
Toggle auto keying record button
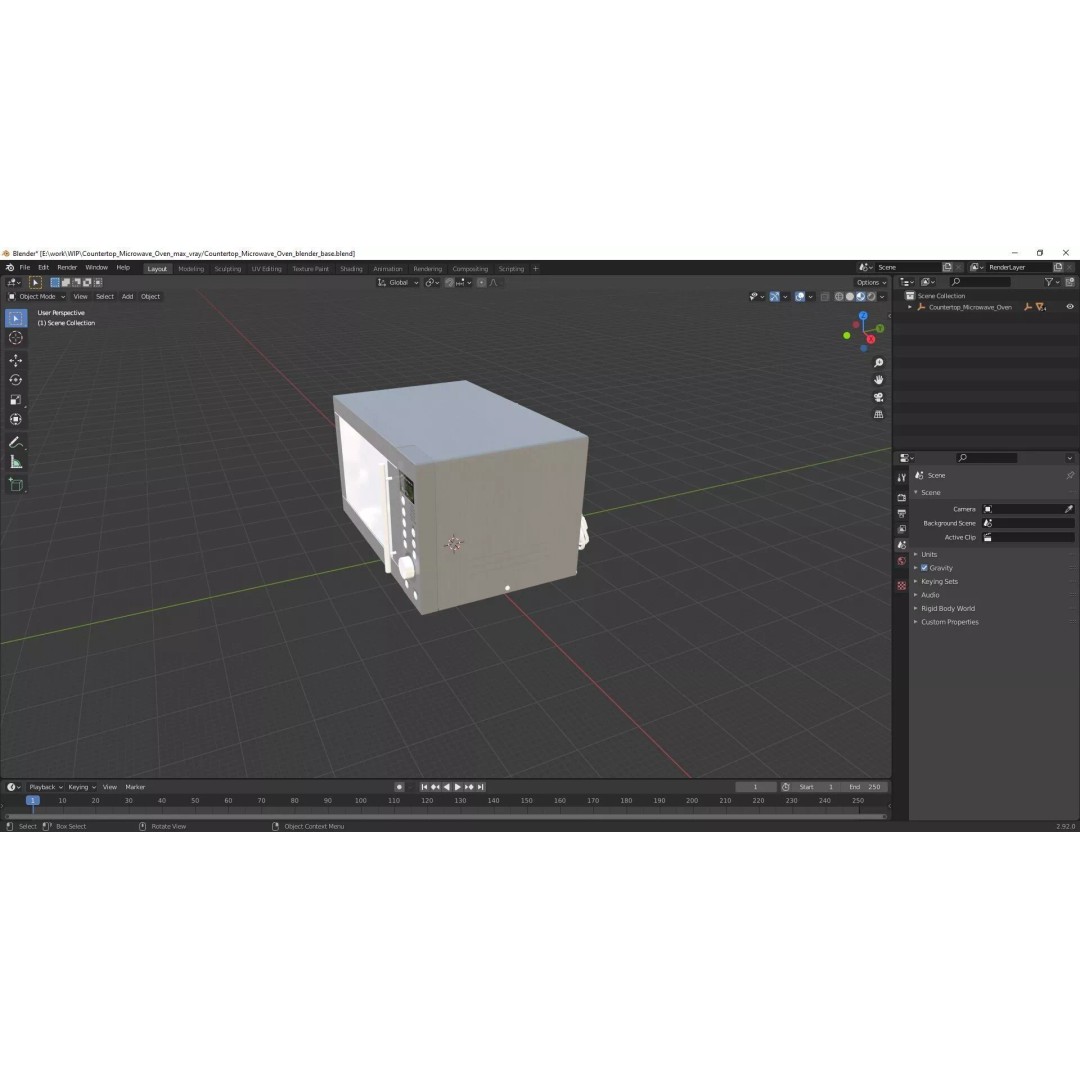399,787
